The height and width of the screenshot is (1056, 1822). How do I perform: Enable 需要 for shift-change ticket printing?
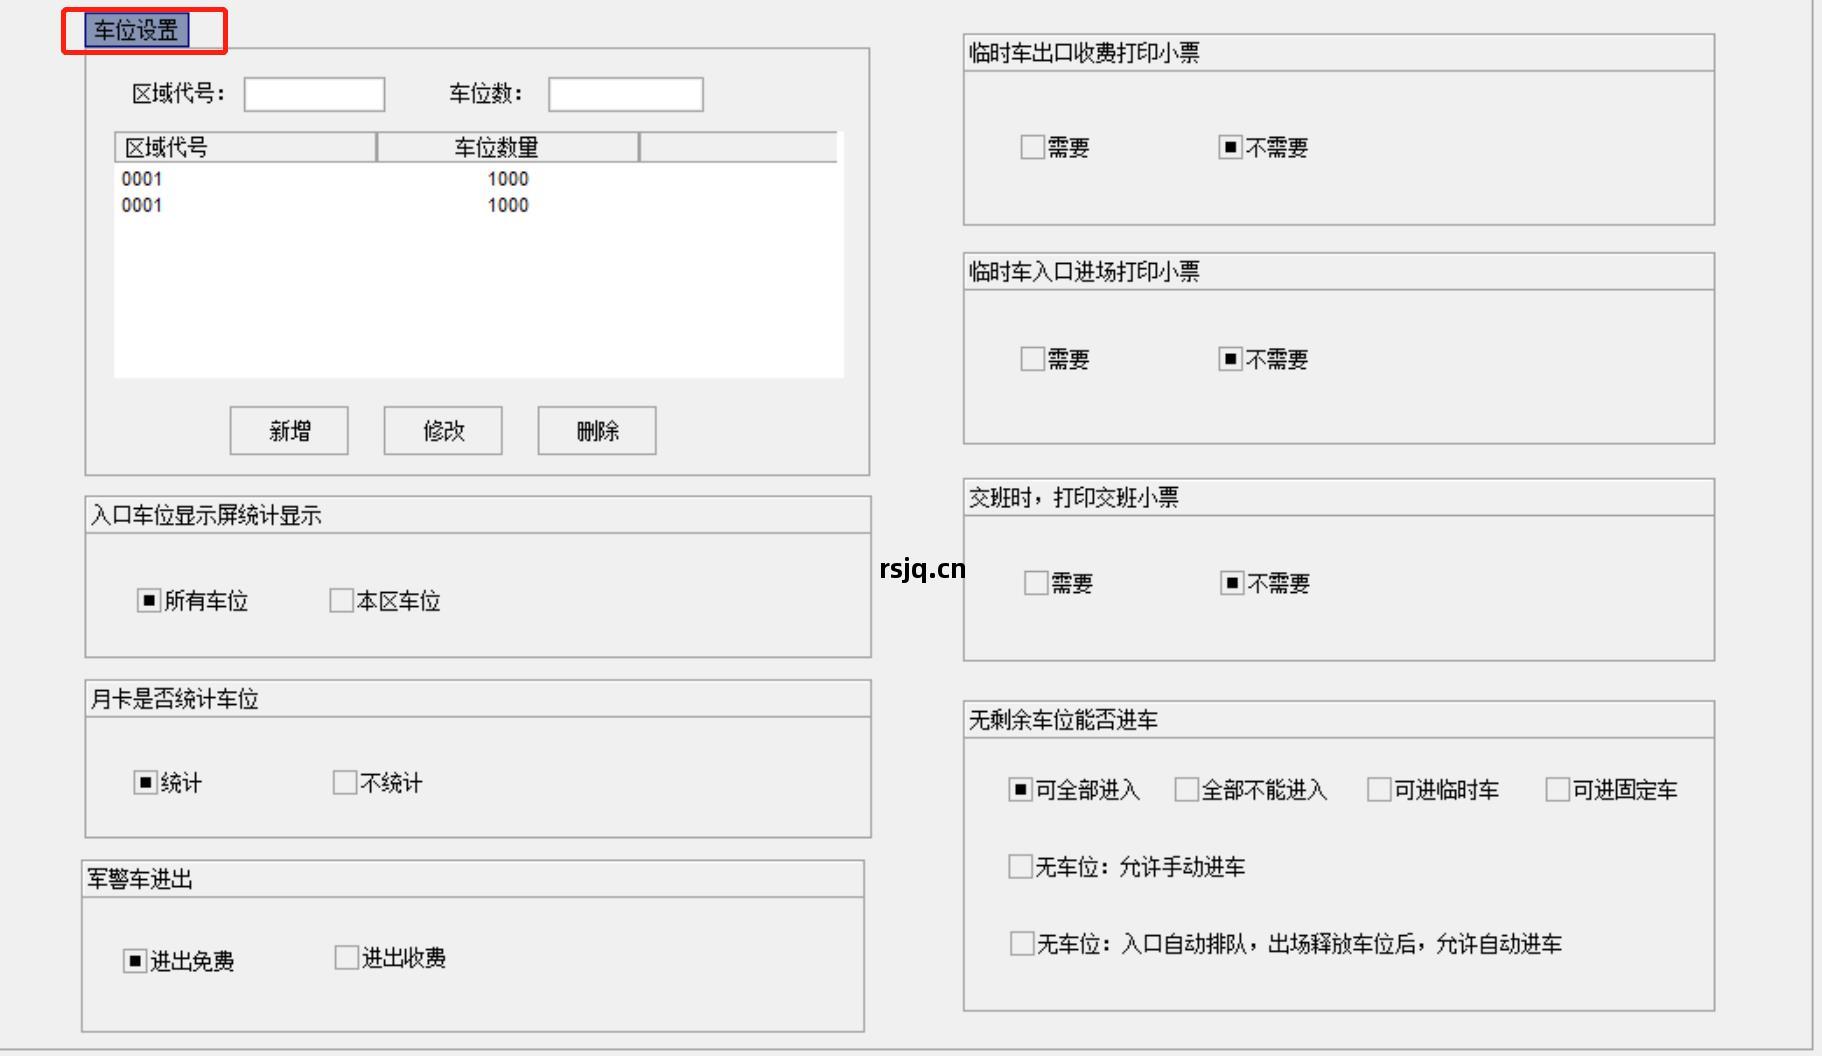(1035, 582)
